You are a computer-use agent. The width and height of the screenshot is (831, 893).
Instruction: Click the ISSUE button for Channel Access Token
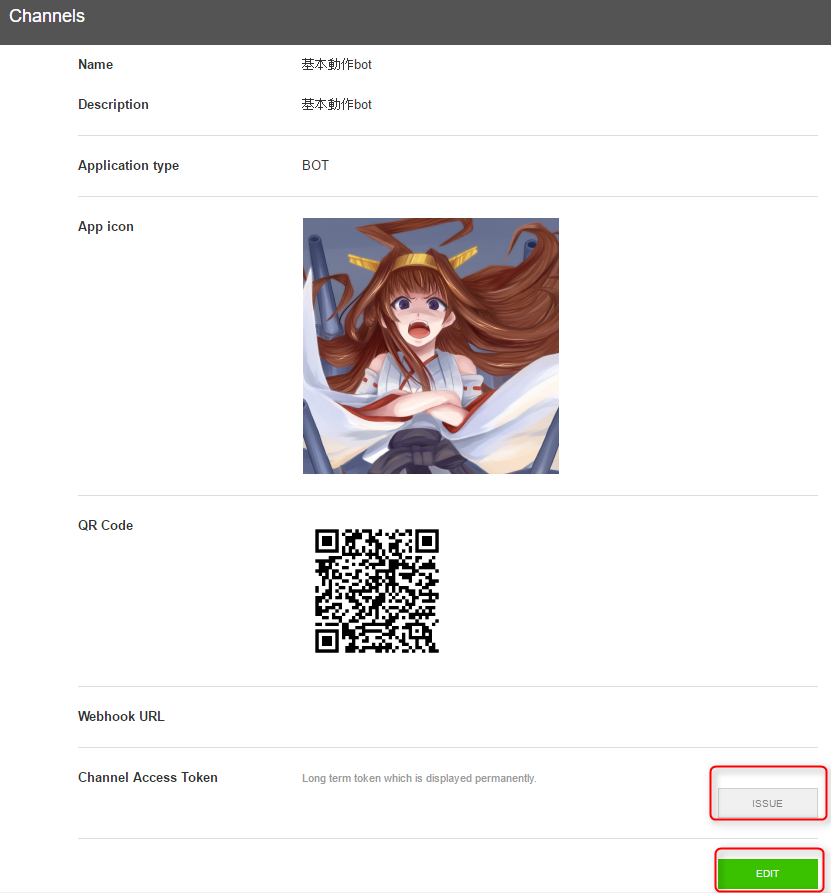[x=767, y=803]
